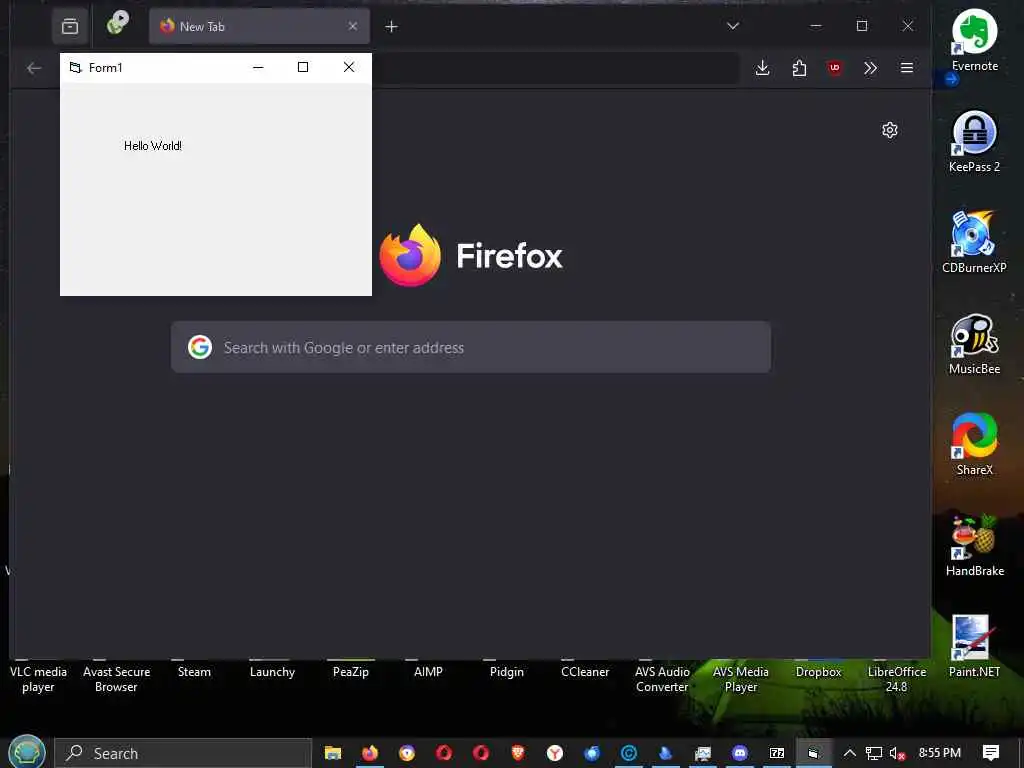Open a new Firefox tab with plus button
The height and width of the screenshot is (768, 1024).
391,26
